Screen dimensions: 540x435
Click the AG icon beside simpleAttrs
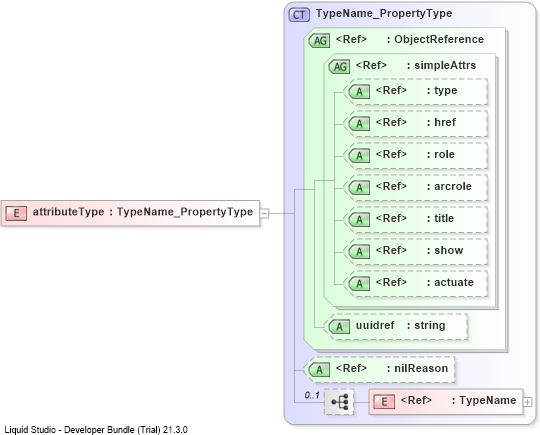coord(339,66)
